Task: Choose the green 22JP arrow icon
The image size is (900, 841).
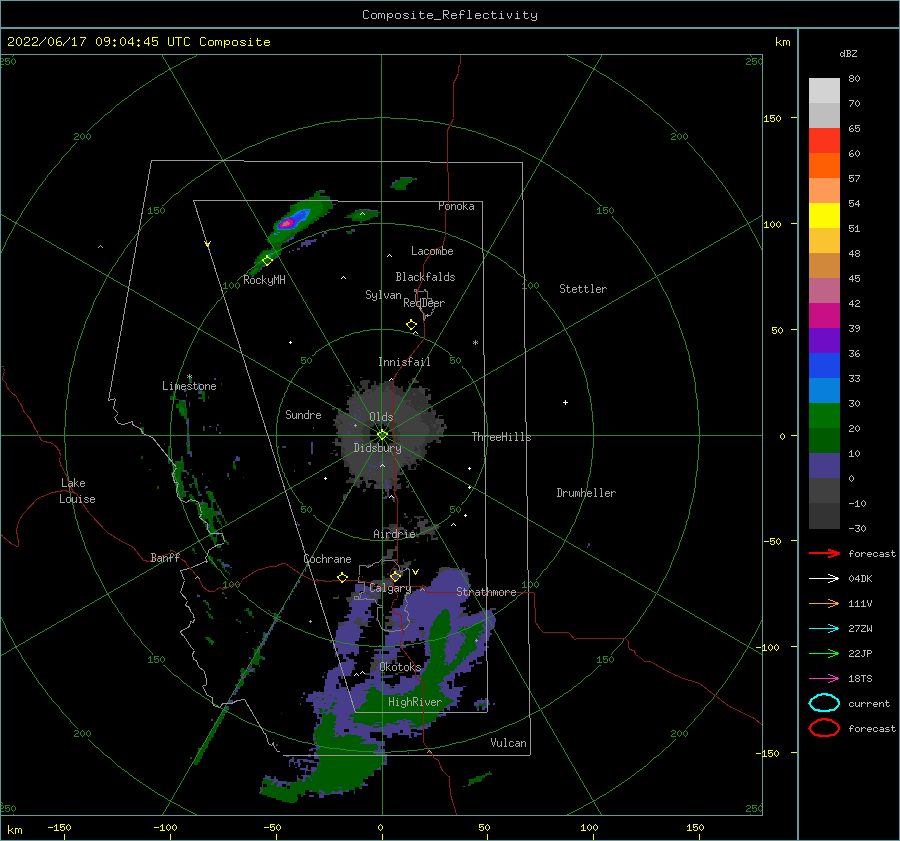Action: (x=824, y=653)
